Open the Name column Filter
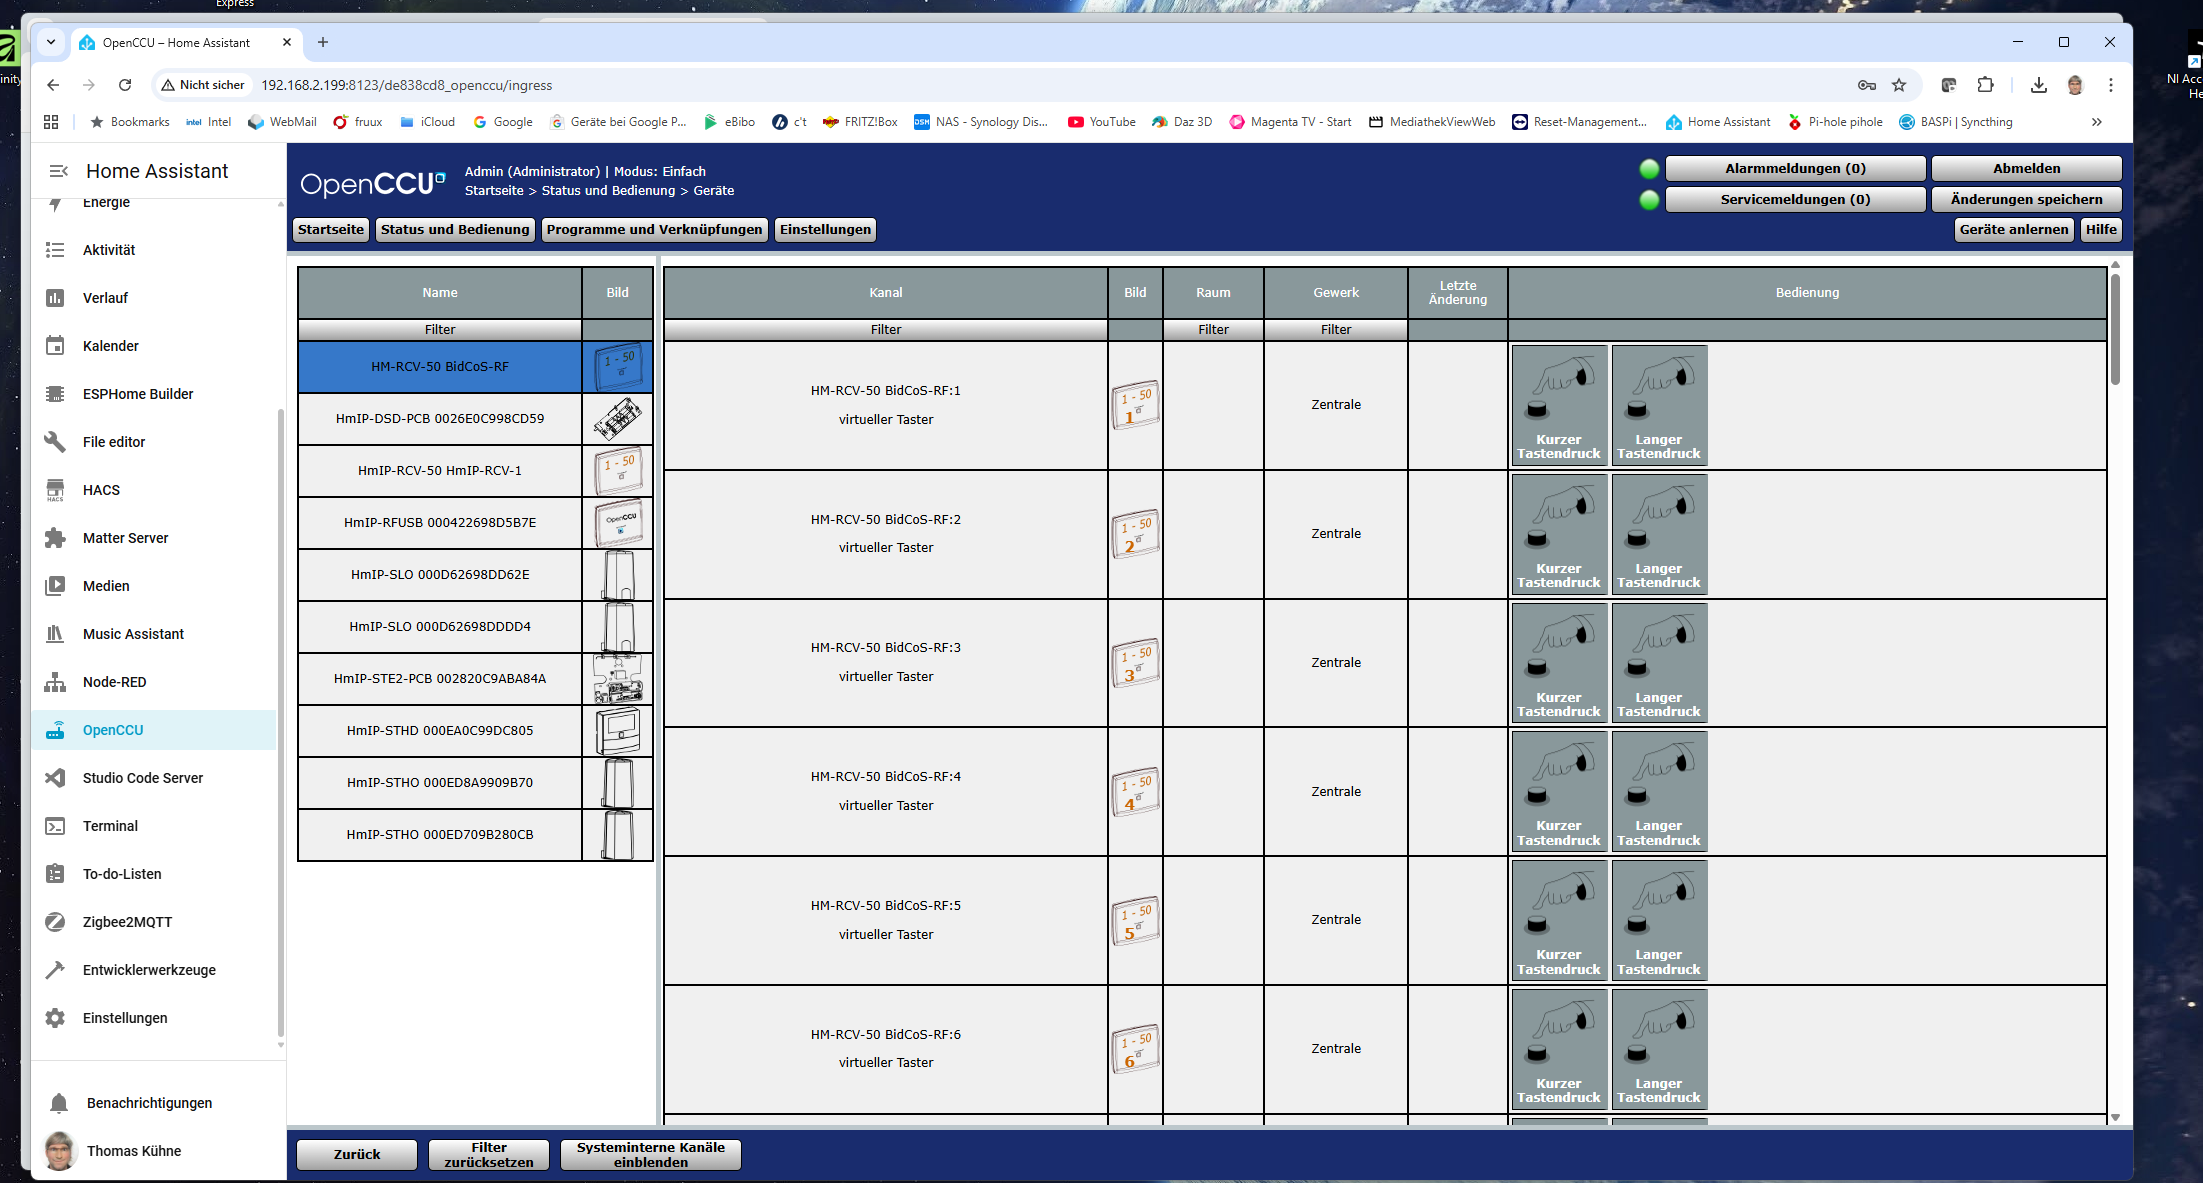The image size is (2203, 1183). pyautogui.click(x=440, y=330)
